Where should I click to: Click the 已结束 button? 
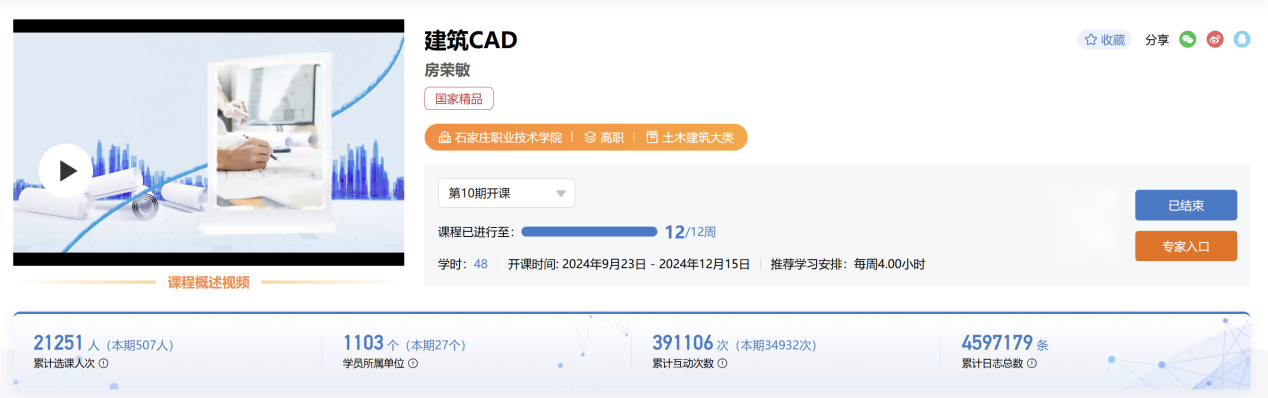click(x=1186, y=205)
